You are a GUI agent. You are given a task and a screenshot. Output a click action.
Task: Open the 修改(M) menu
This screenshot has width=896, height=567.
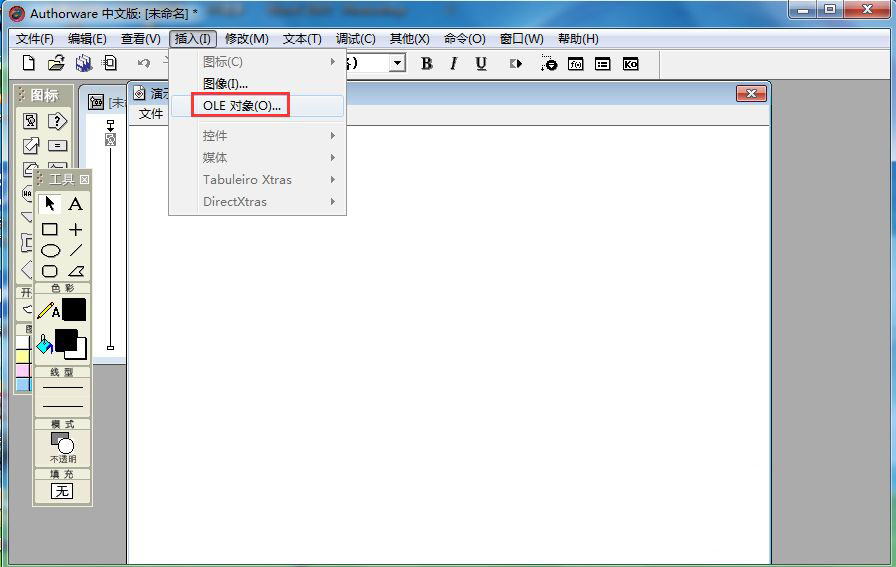point(246,39)
